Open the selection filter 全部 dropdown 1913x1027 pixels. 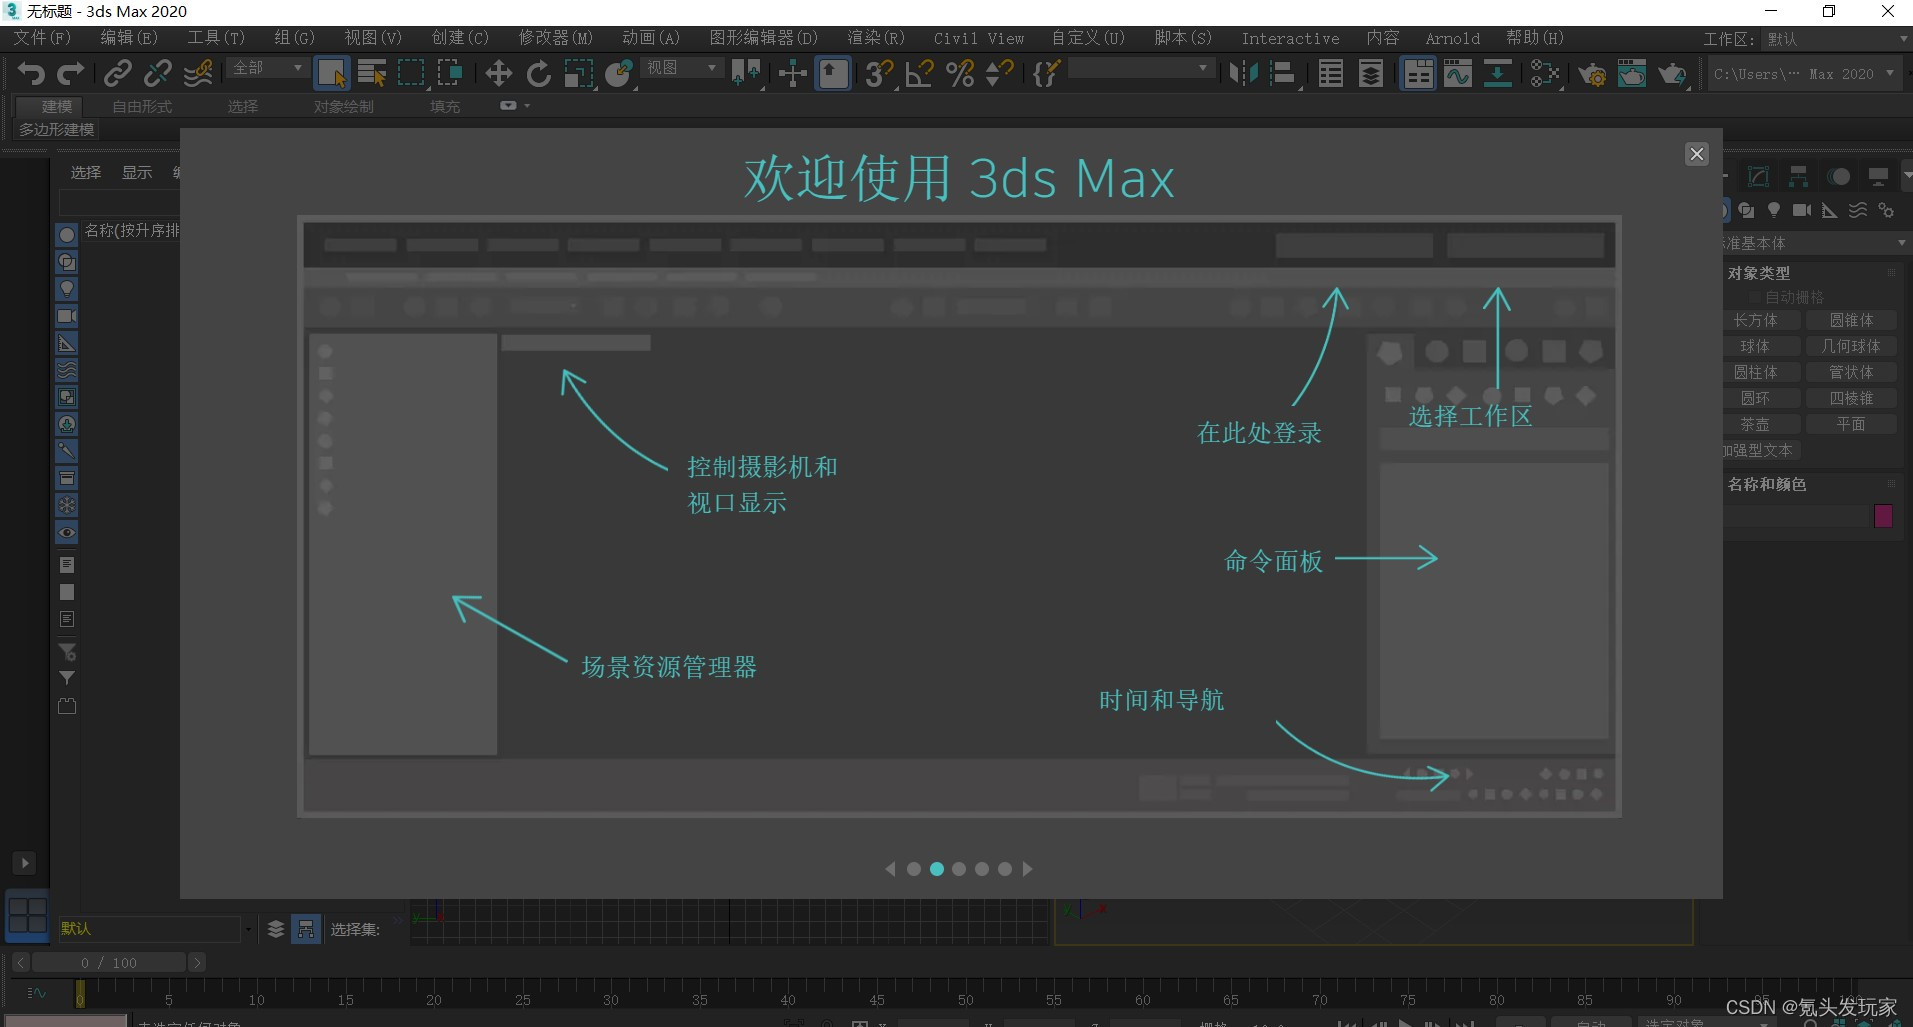pyautogui.click(x=267, y=67)
